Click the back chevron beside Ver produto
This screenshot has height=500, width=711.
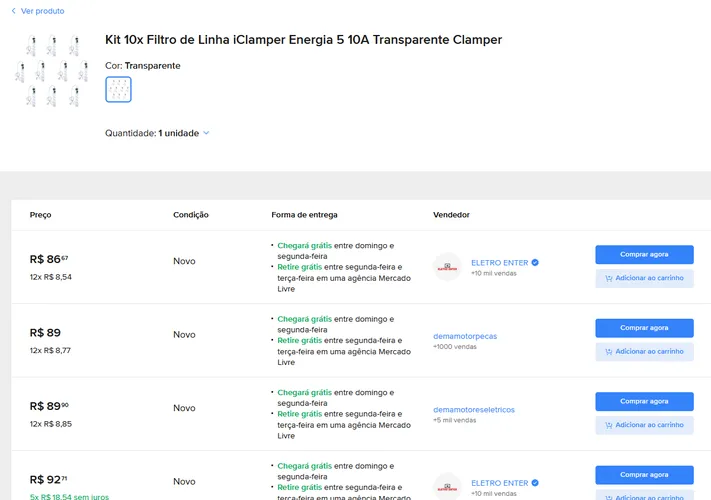tap(14, 11)
